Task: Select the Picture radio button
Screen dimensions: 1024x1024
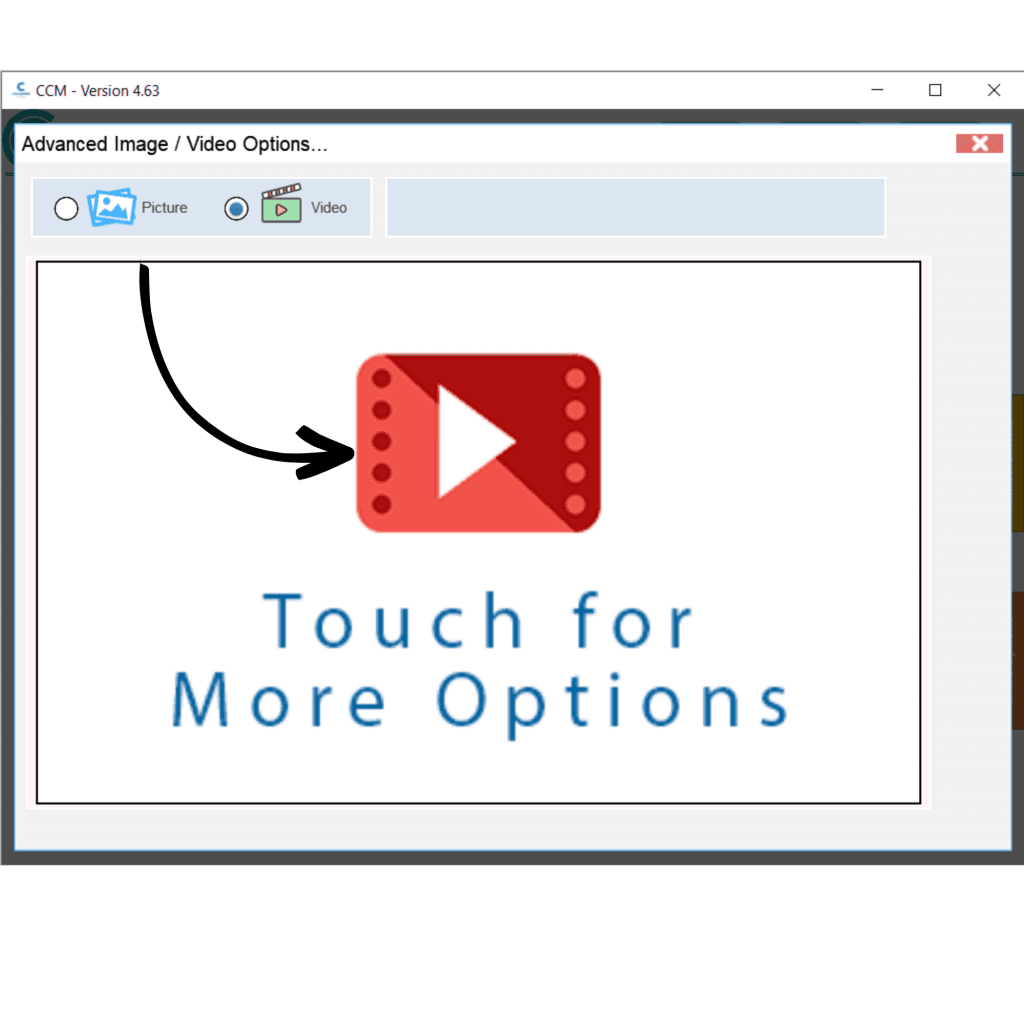Action: 66,208
